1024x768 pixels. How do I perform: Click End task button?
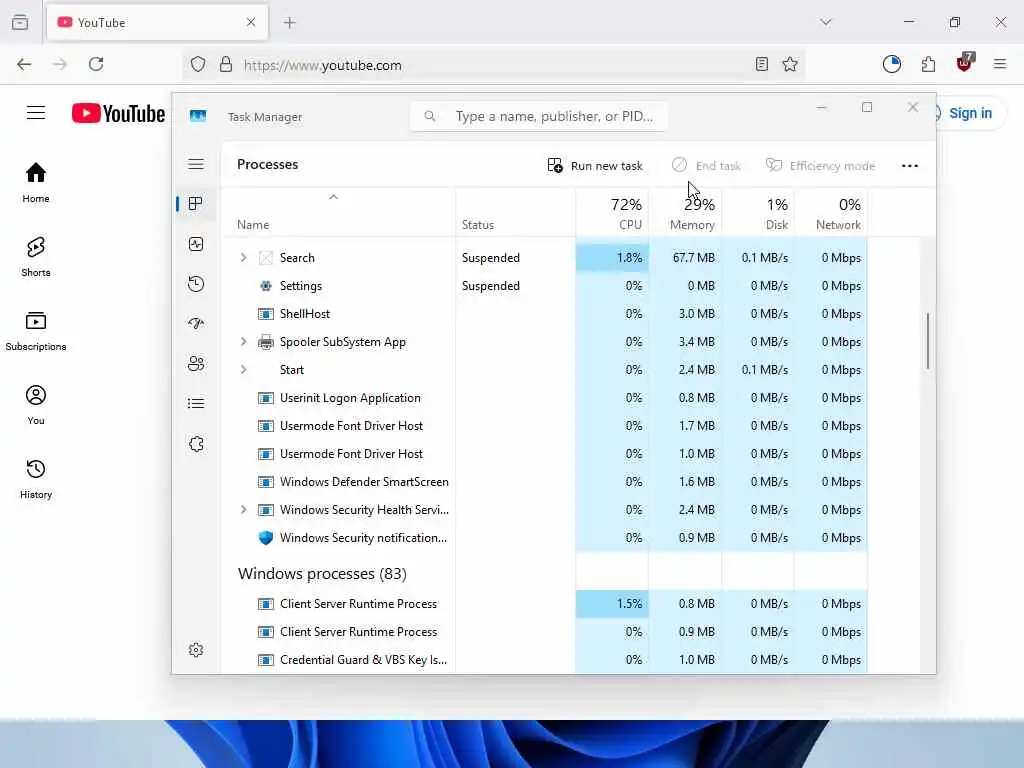706,166
